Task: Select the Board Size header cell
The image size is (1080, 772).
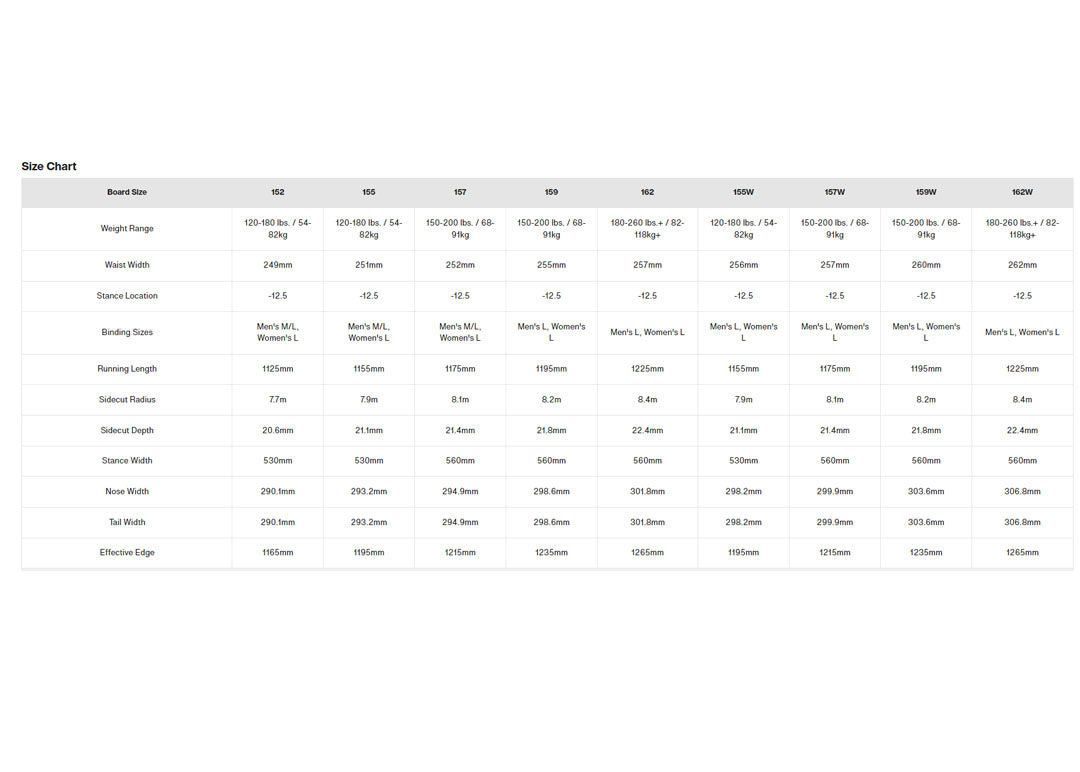Action: pos(127,192)
